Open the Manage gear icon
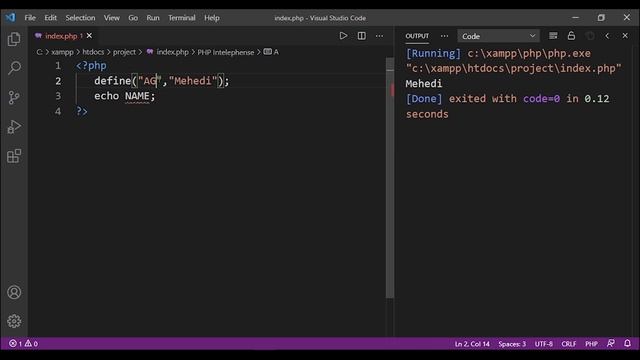640x360 pixels. pyautogui.click(x=14, y=321)
